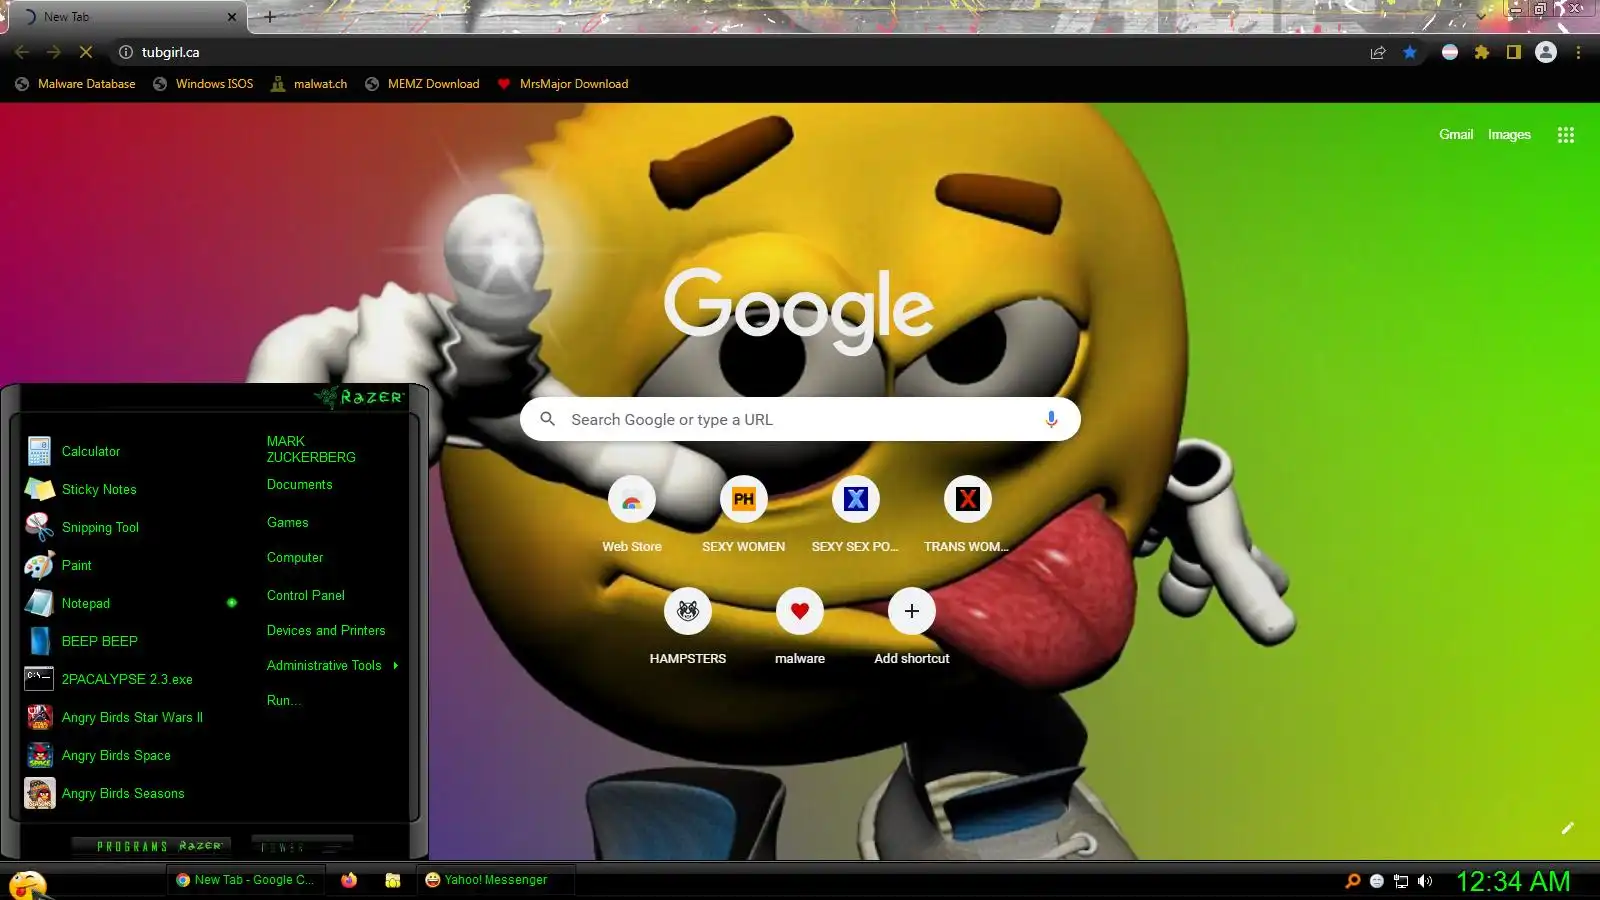This screenshot has height=900, width=1600.
Task: Open the Snipping Tool scissors icon
Action: coord(39,527)
